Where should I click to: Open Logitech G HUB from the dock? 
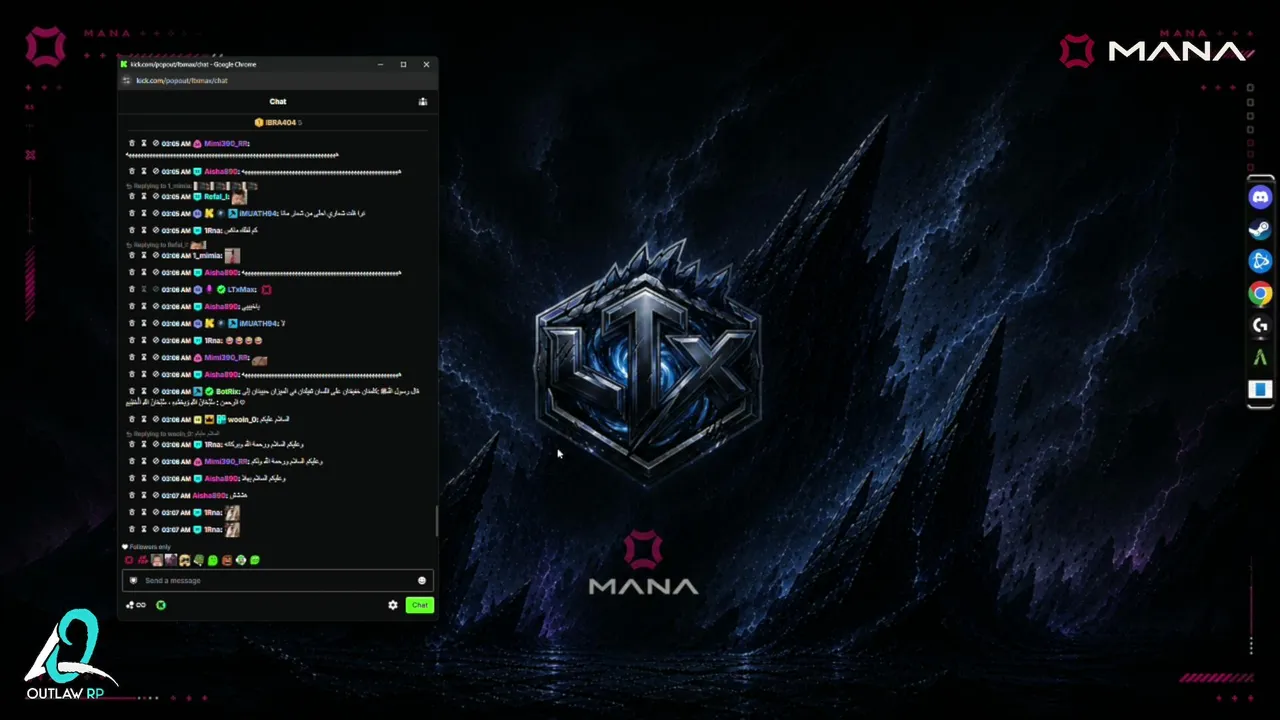[1260, 325]
